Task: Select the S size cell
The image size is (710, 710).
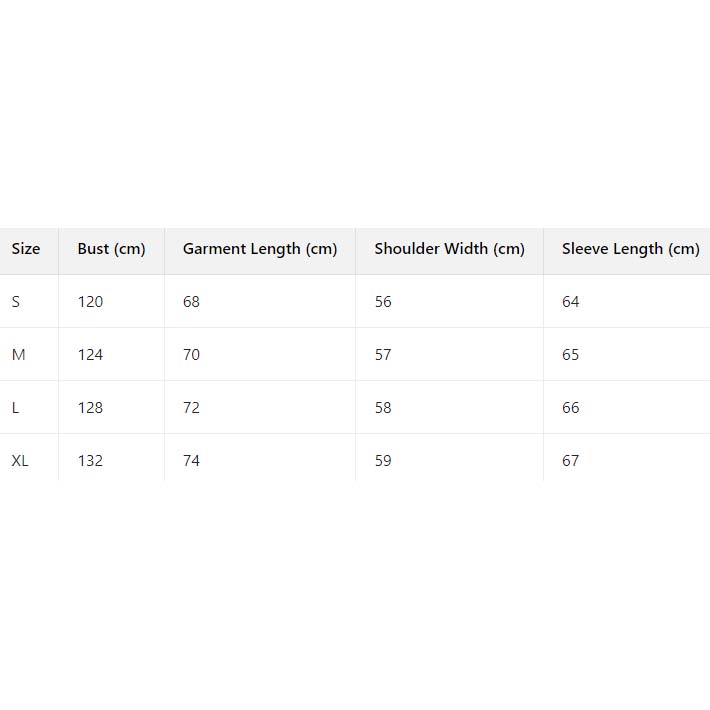Action: pos(16,302)
